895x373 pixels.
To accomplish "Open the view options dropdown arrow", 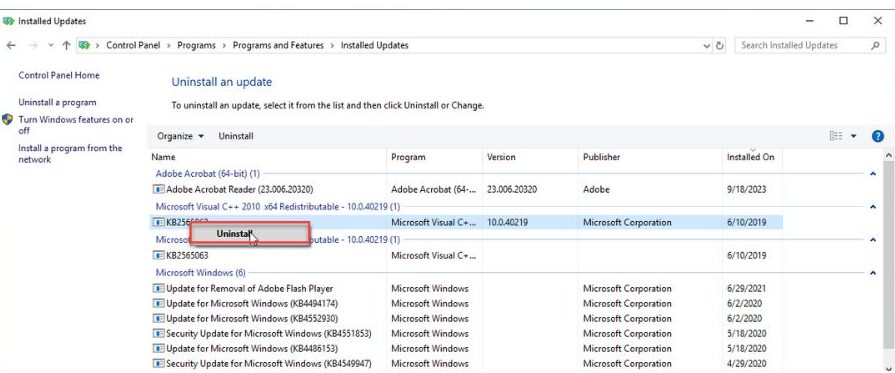I will [x=854, y=136].
